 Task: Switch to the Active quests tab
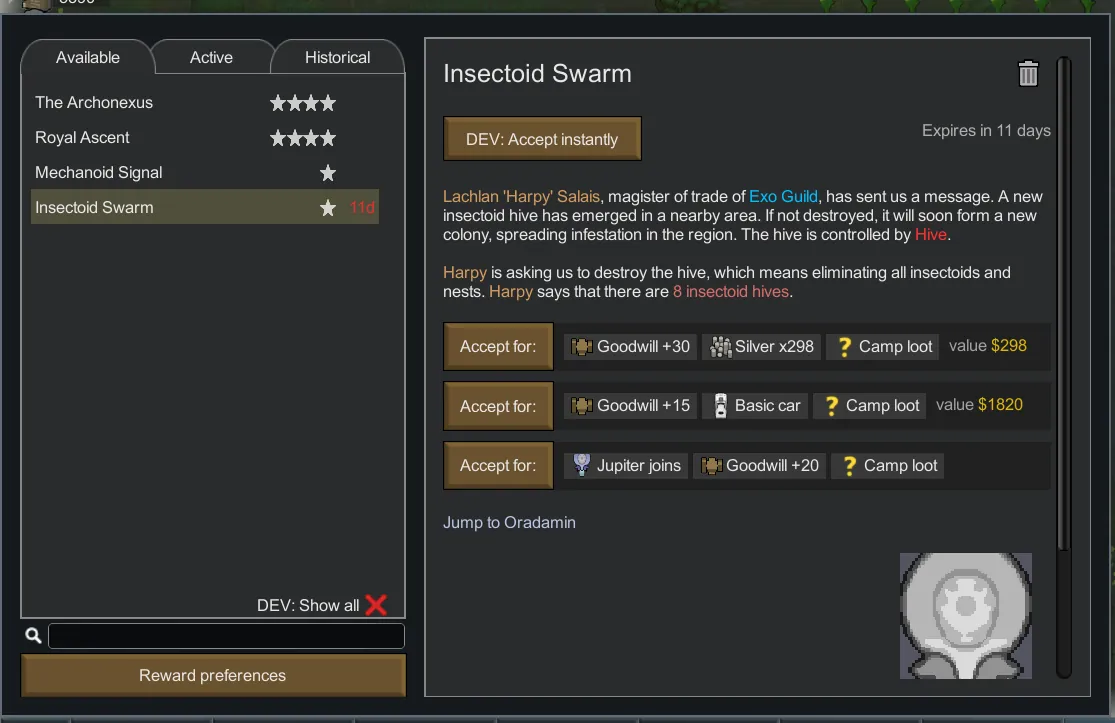pyautogui.click(x=211, y=58)
